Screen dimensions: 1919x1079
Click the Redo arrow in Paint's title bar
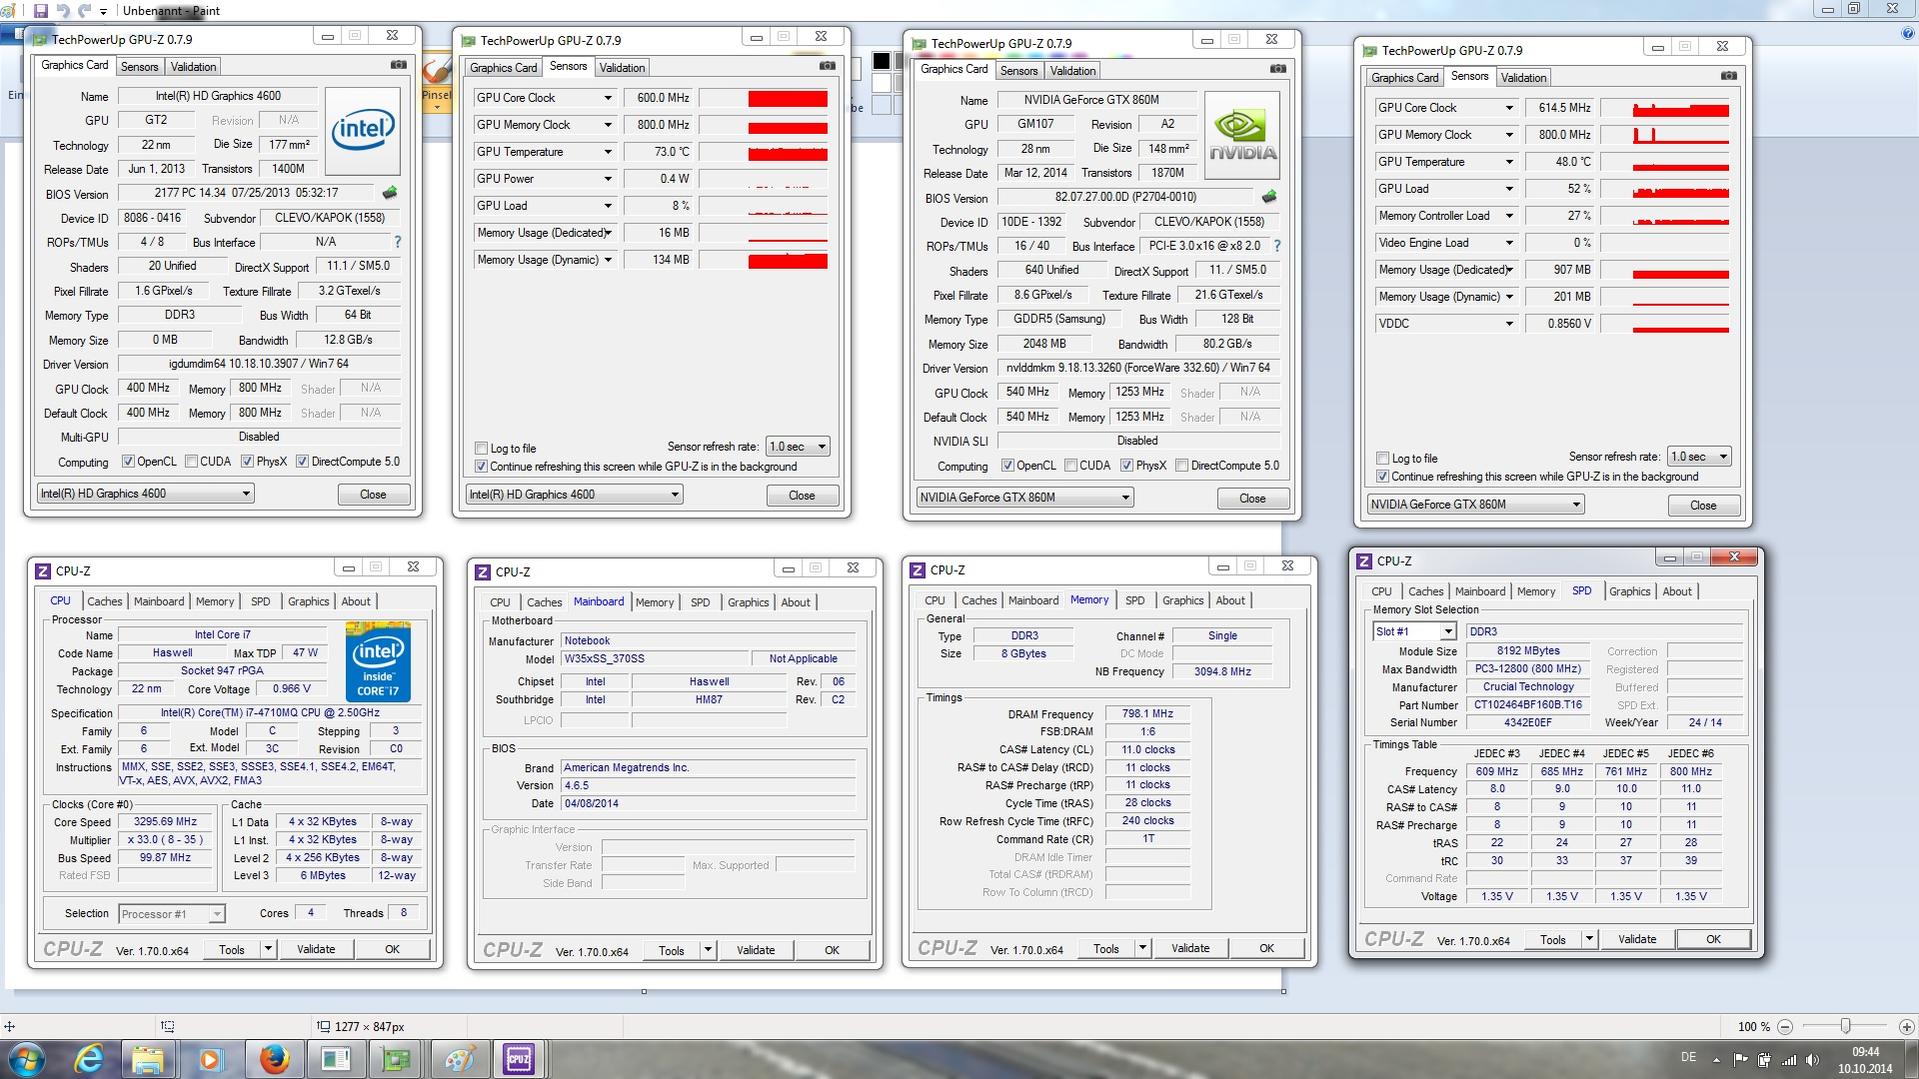[84, 10]
